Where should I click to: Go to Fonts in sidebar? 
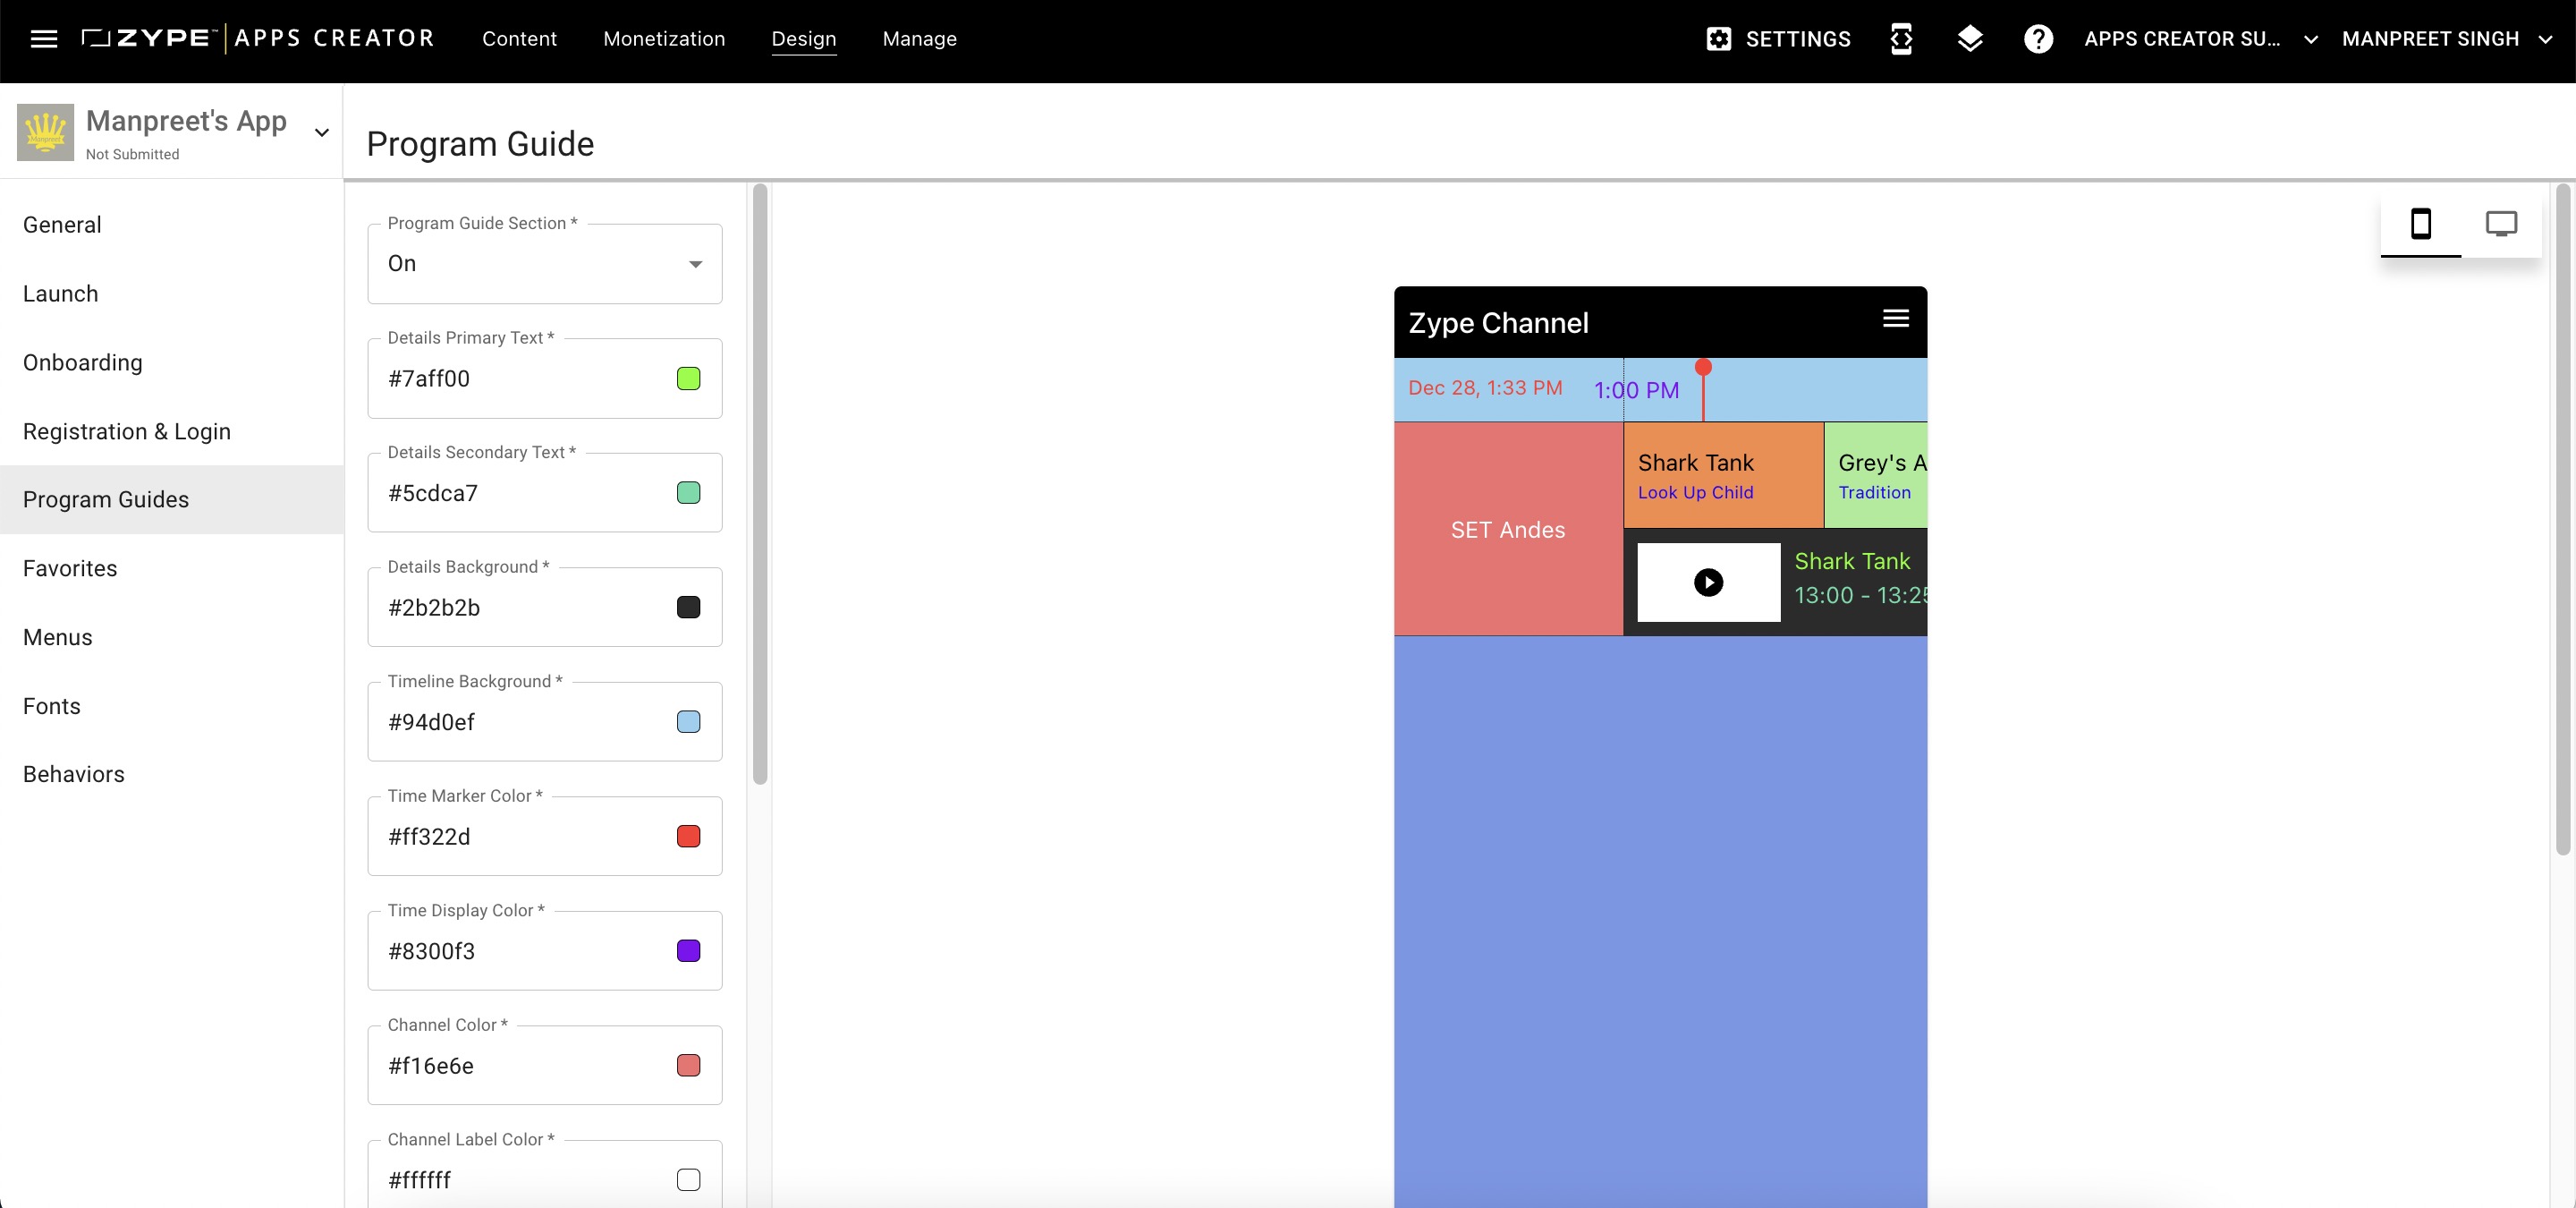[172, 706]
